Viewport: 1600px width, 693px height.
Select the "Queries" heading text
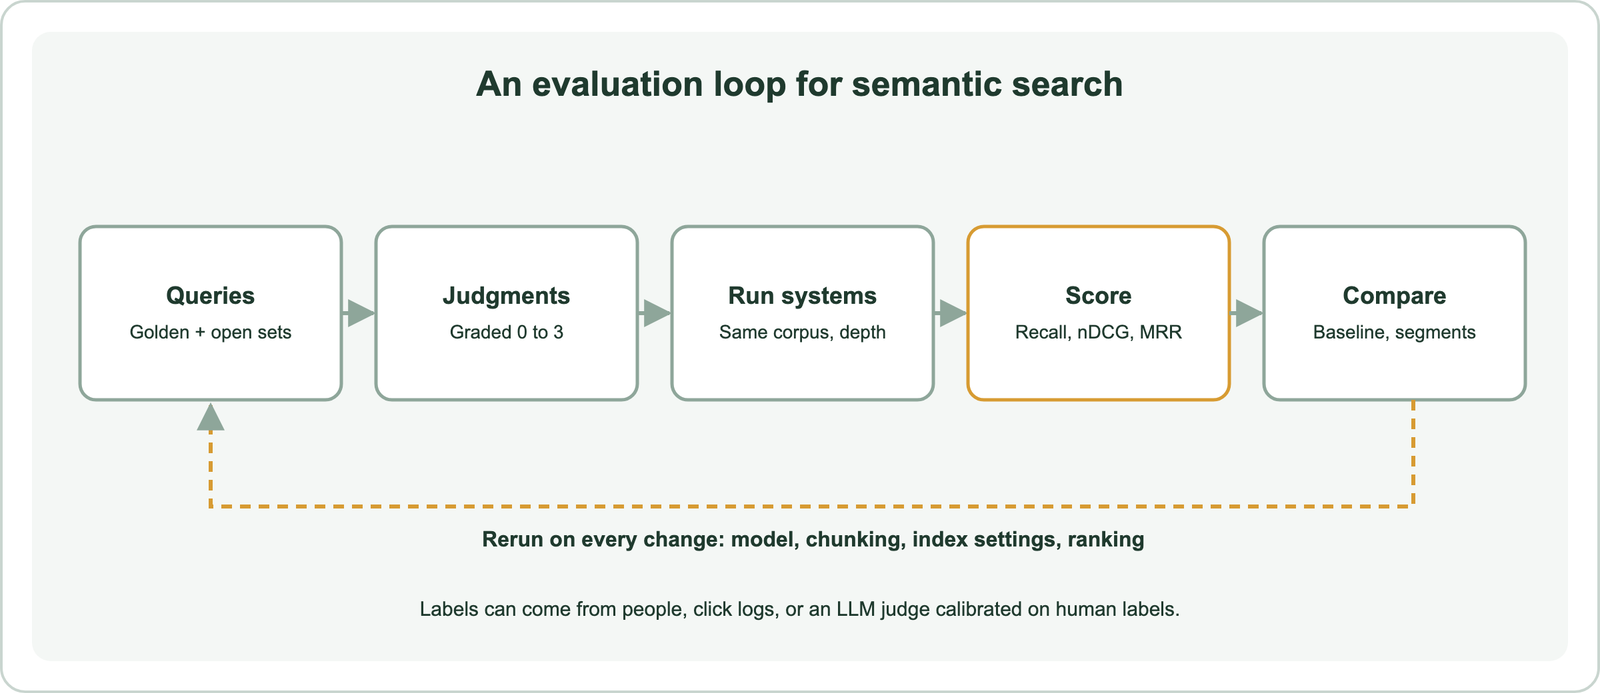coord(210,296)
